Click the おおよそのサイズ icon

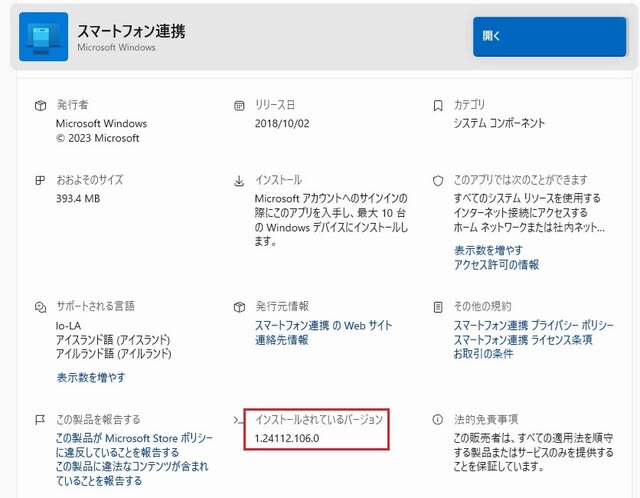point(40,180)
